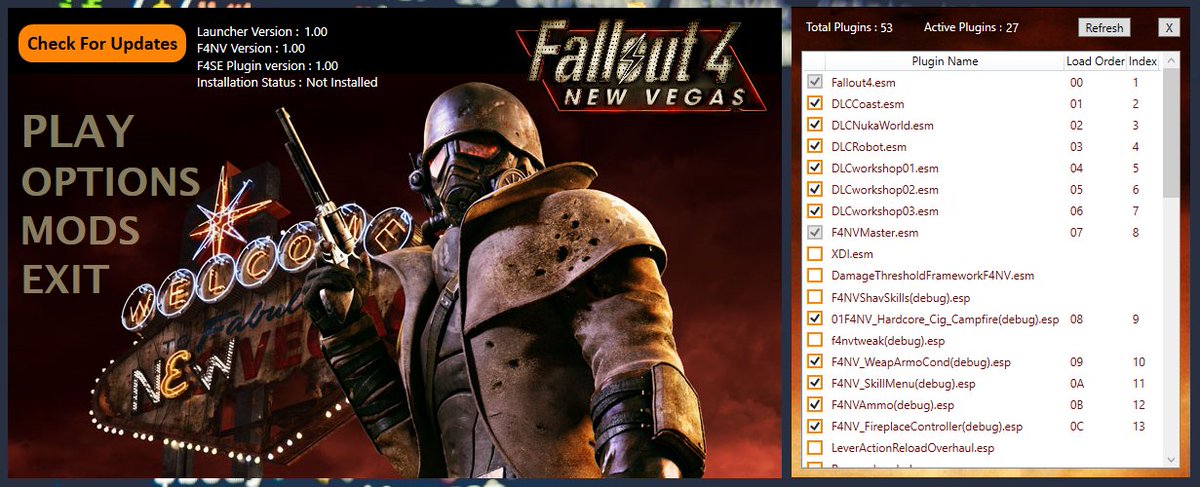Uncheck the DLCworkshop02.esm plugin
This screenshot has width=1200, height=487.
tap(815, 190)
